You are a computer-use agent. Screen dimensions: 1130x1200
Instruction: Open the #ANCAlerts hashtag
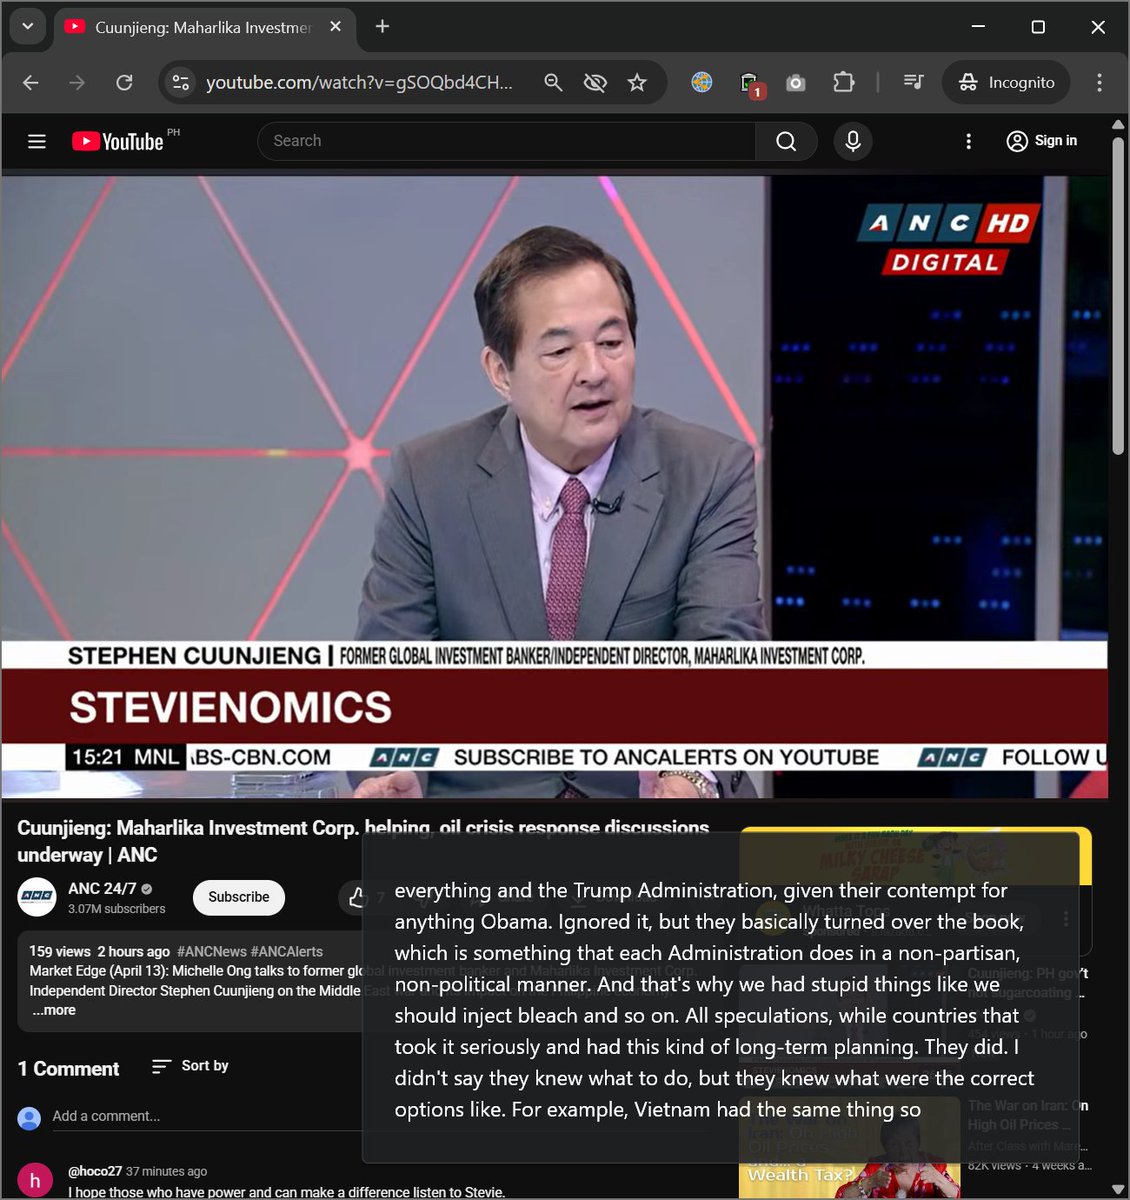point(287,951)
